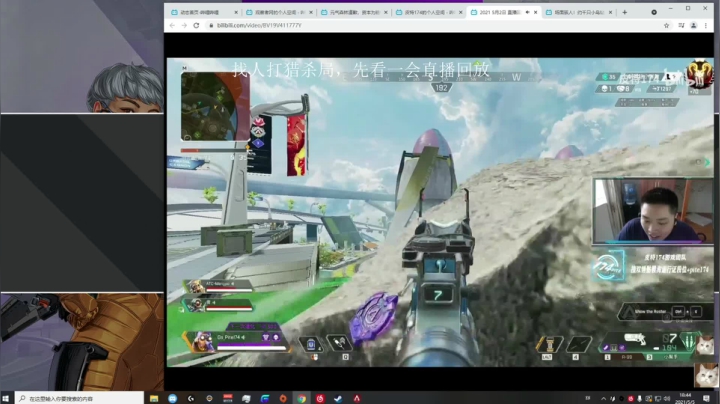Open the Apex Legends taskbar icon
This screenshot has width=720, height=404.
coord(357,398)
